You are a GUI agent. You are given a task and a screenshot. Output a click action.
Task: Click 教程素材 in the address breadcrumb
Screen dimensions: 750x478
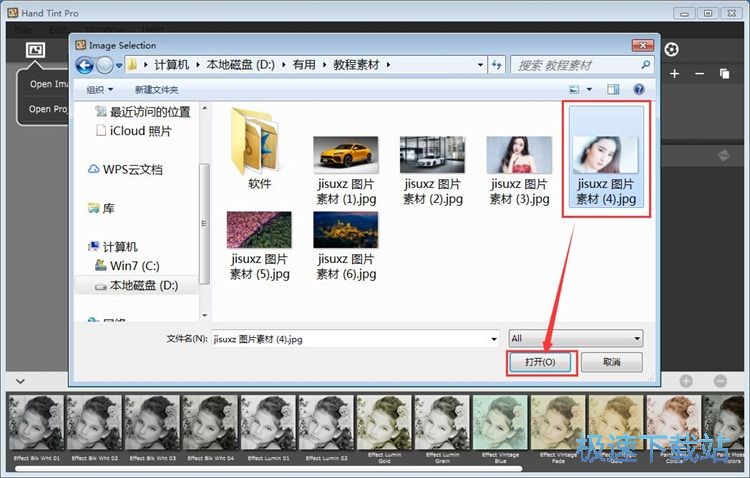pos(356,65)
